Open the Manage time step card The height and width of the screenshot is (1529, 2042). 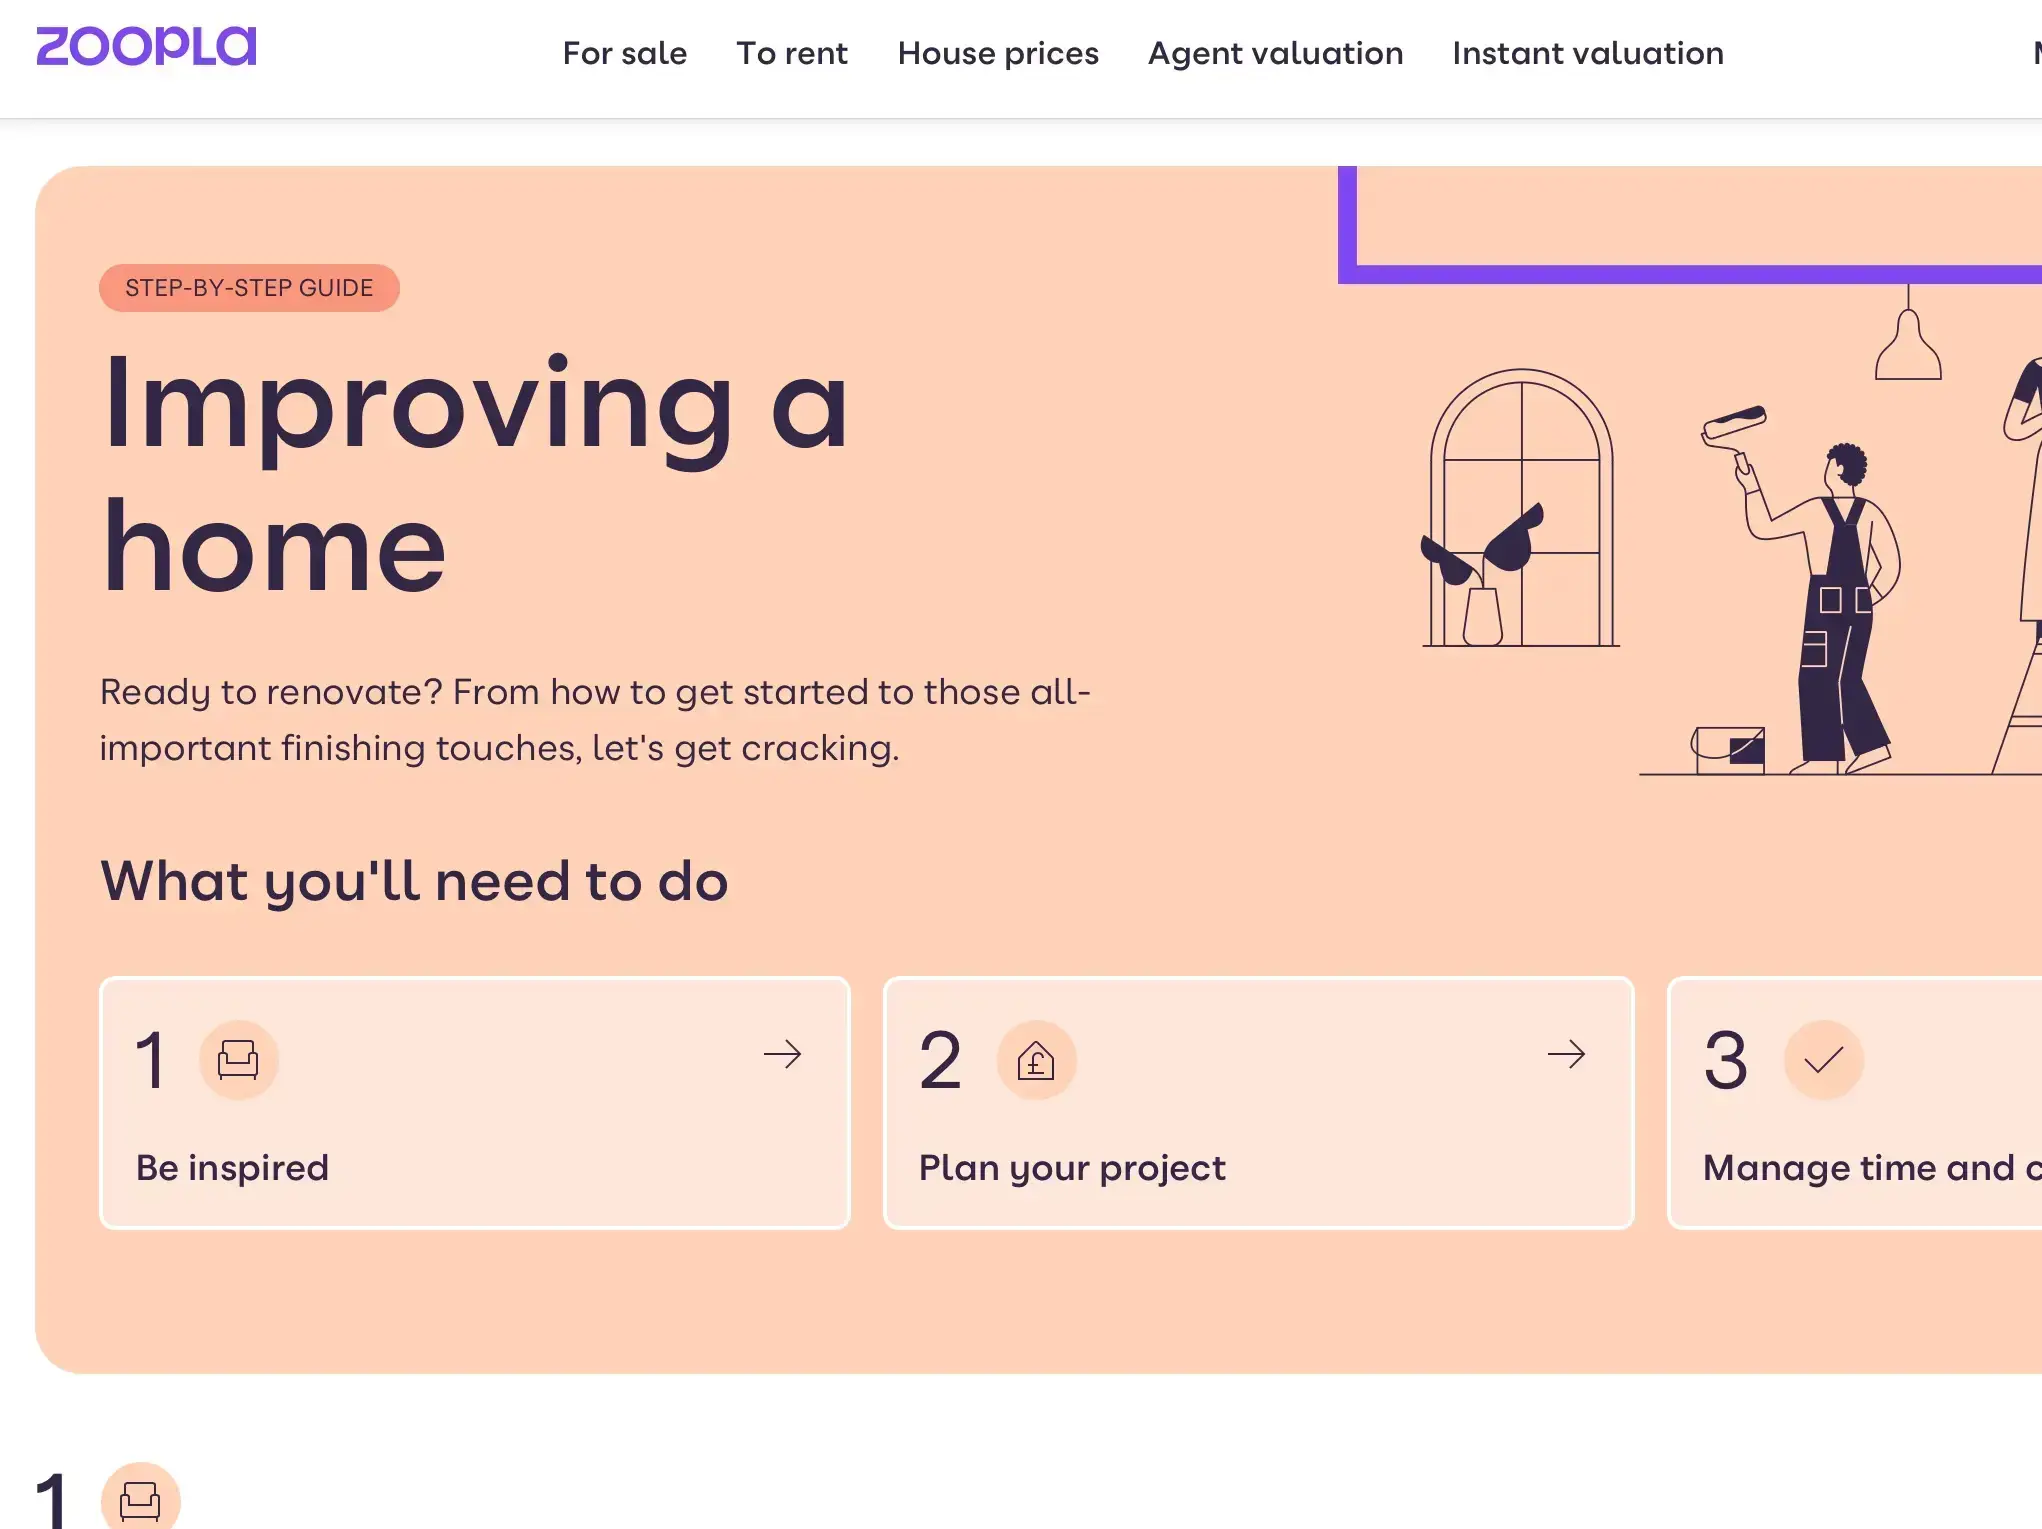pos(1854,1103)
